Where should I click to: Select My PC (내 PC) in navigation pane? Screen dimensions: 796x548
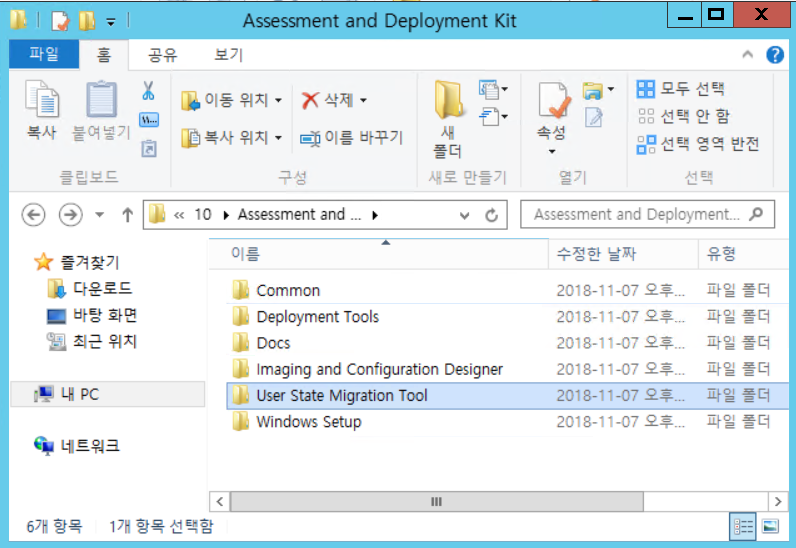coord(108,394)
